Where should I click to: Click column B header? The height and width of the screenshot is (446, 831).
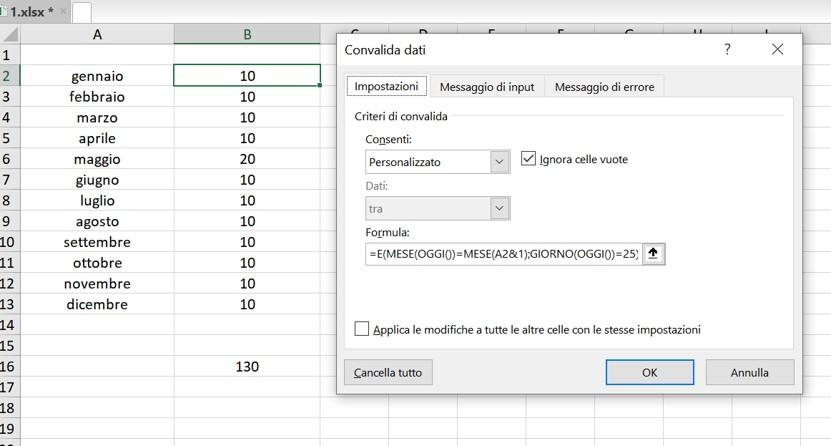tap(247, 35)
